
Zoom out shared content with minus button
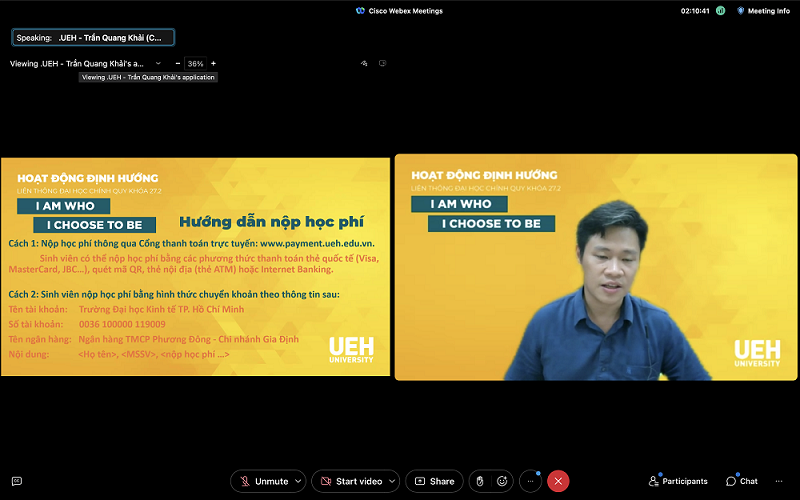point(178,63)
